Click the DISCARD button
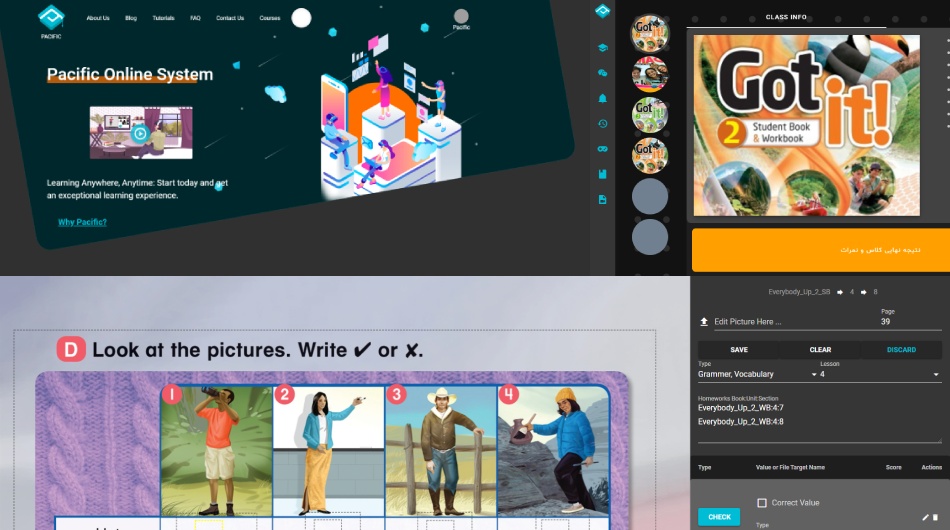 (902, 349)
